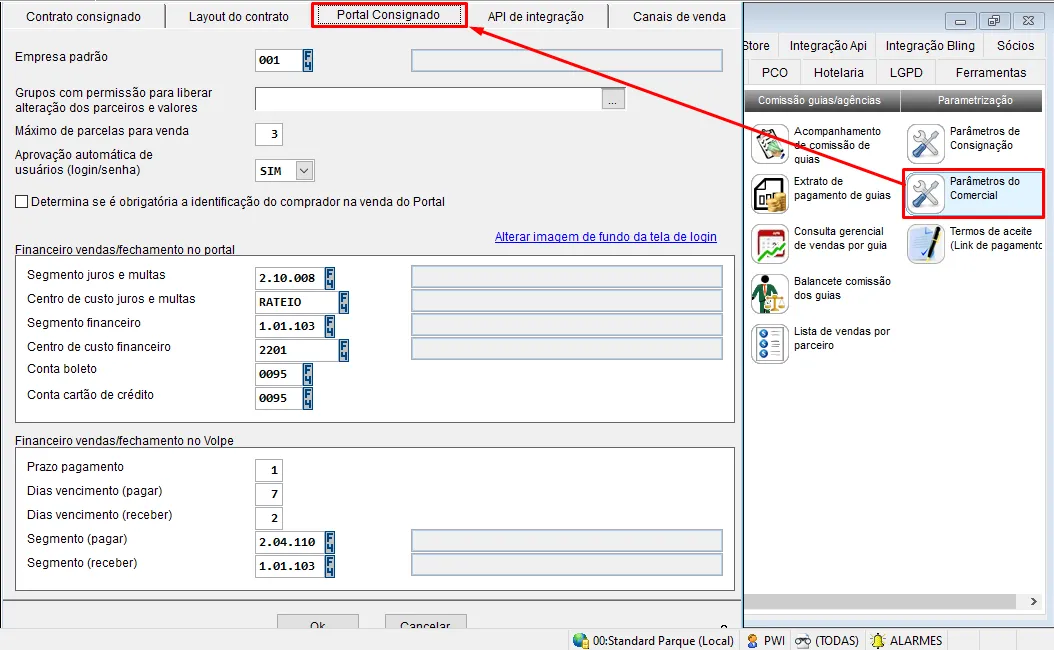Click Máximo de parcelas para venda field
The image size is (1054, 650).
point(268,135)
